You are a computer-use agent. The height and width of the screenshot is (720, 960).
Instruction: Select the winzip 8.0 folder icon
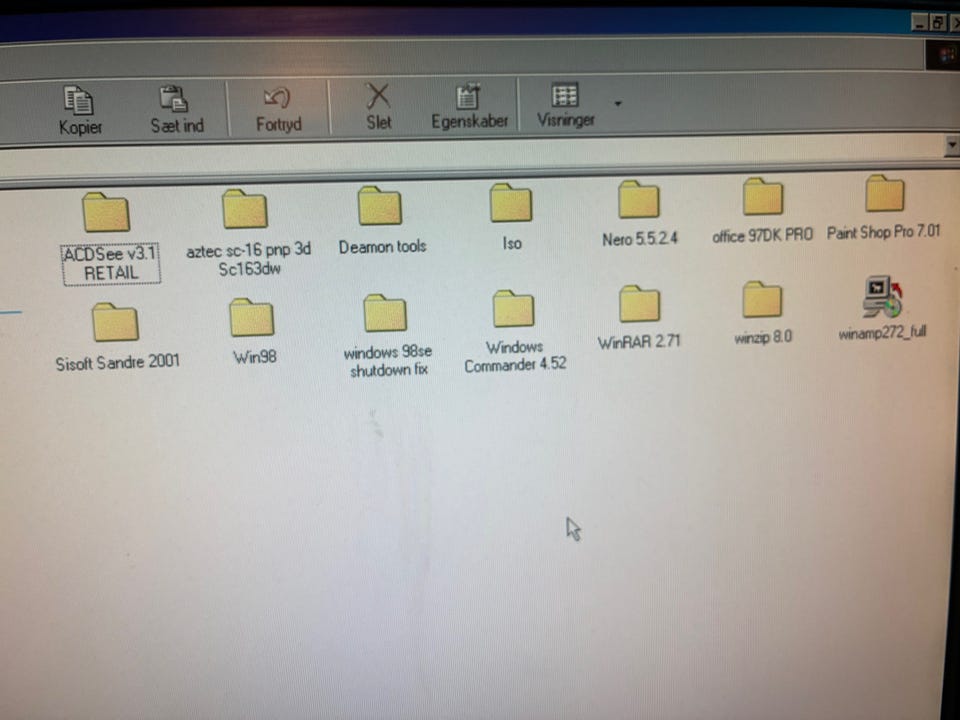click(762, 299)
